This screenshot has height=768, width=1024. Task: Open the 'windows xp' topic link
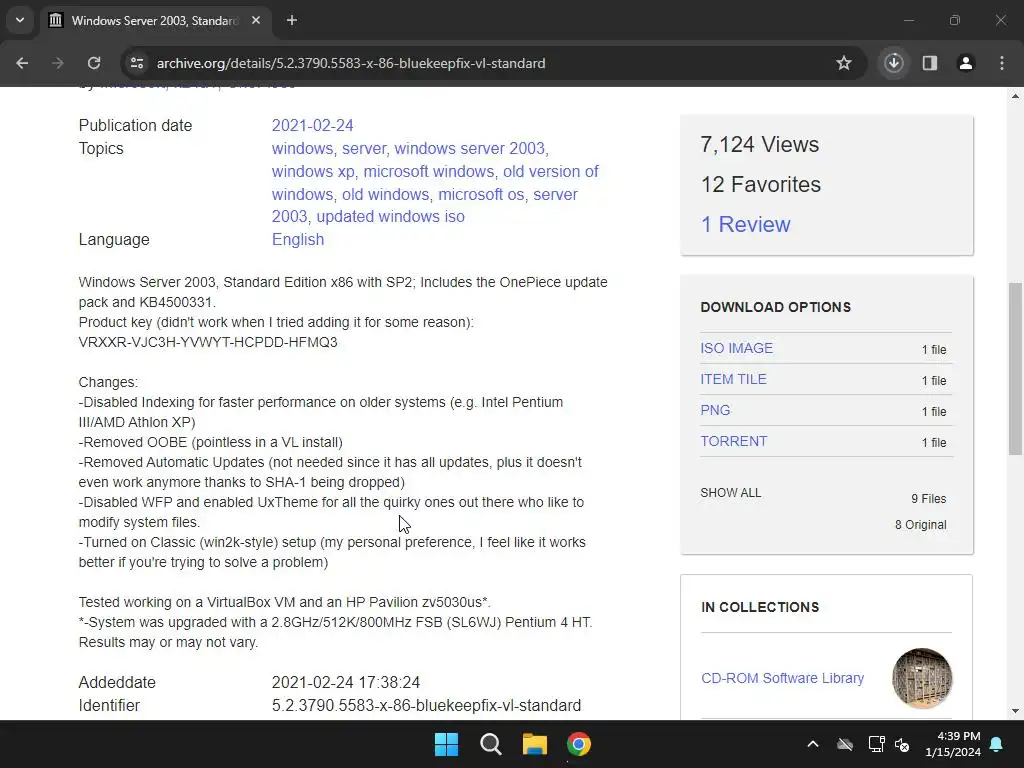(x=313, y=171)
